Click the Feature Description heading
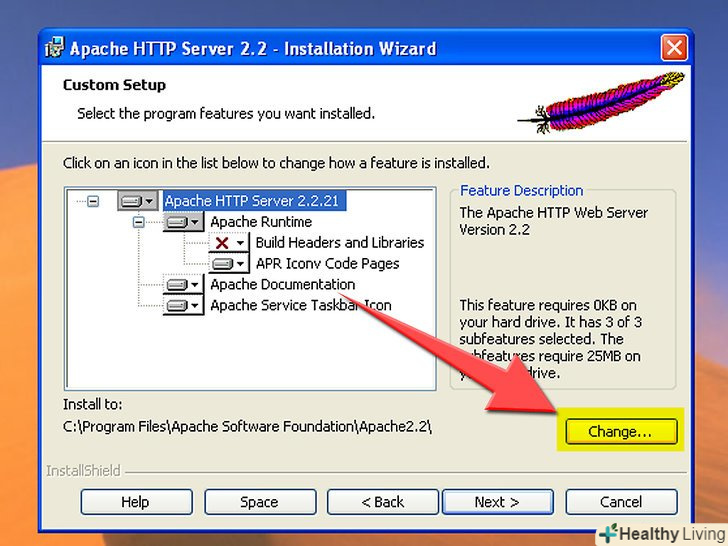This screenshot has width=728, height=546. tap(521, 190)
